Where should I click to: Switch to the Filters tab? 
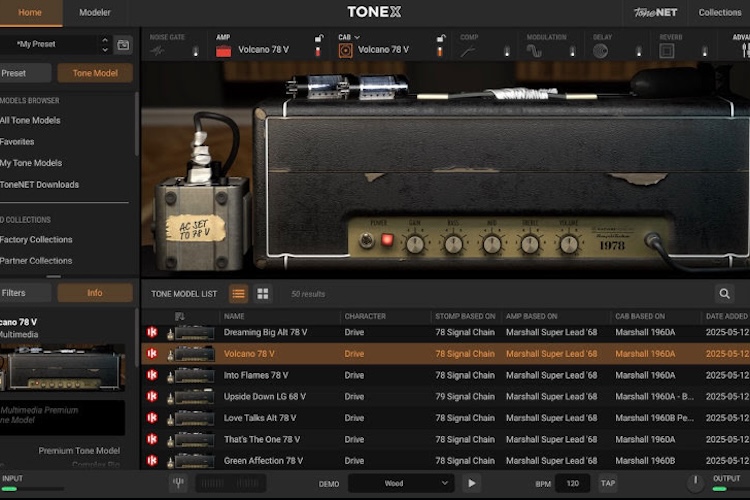coord(25,293)
